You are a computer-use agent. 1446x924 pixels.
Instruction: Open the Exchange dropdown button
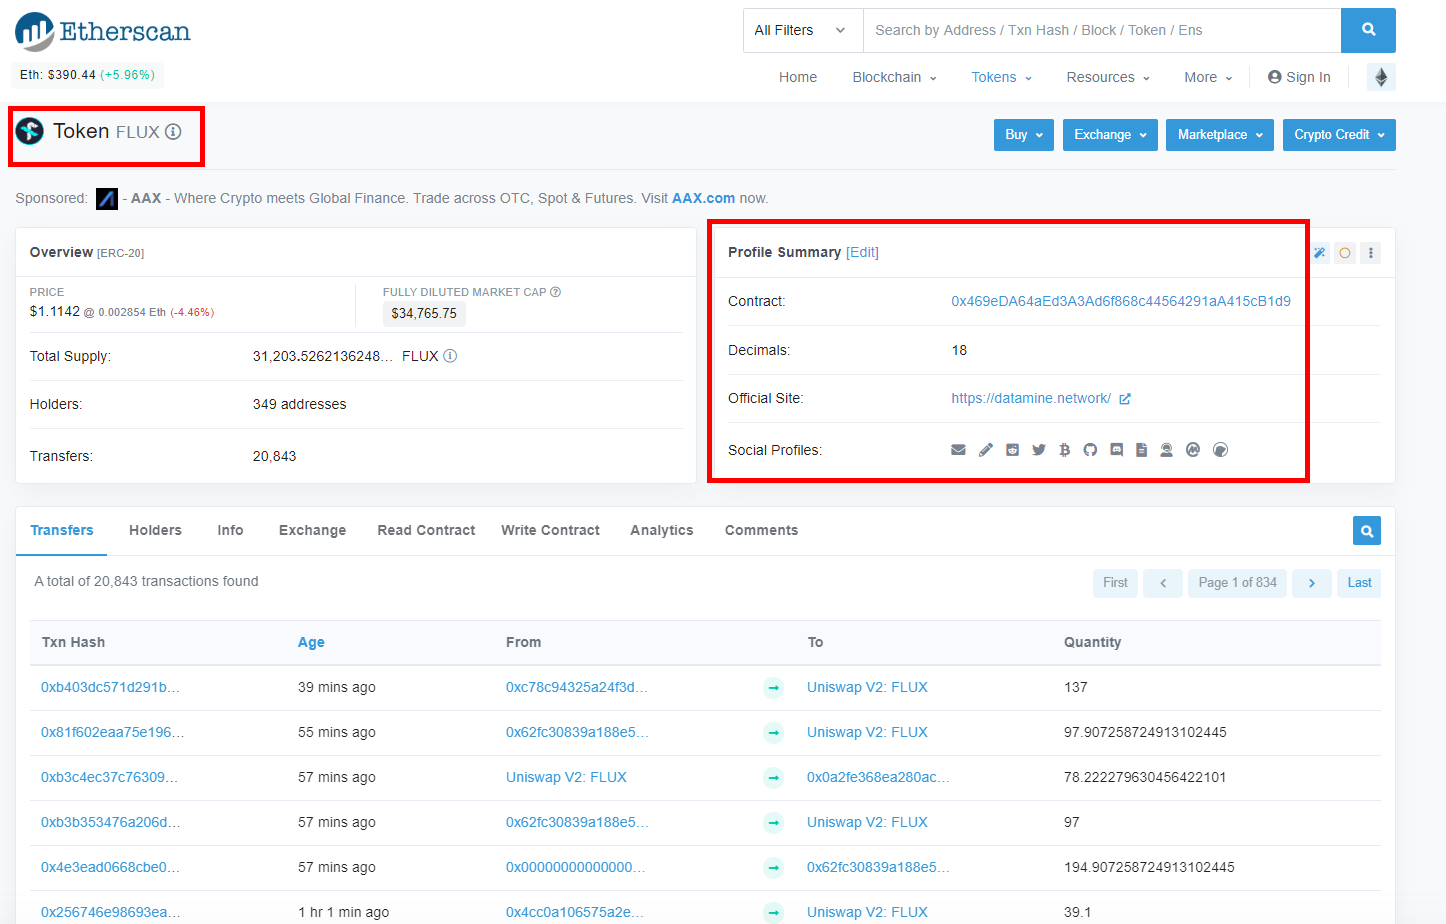pos(1110,135)
